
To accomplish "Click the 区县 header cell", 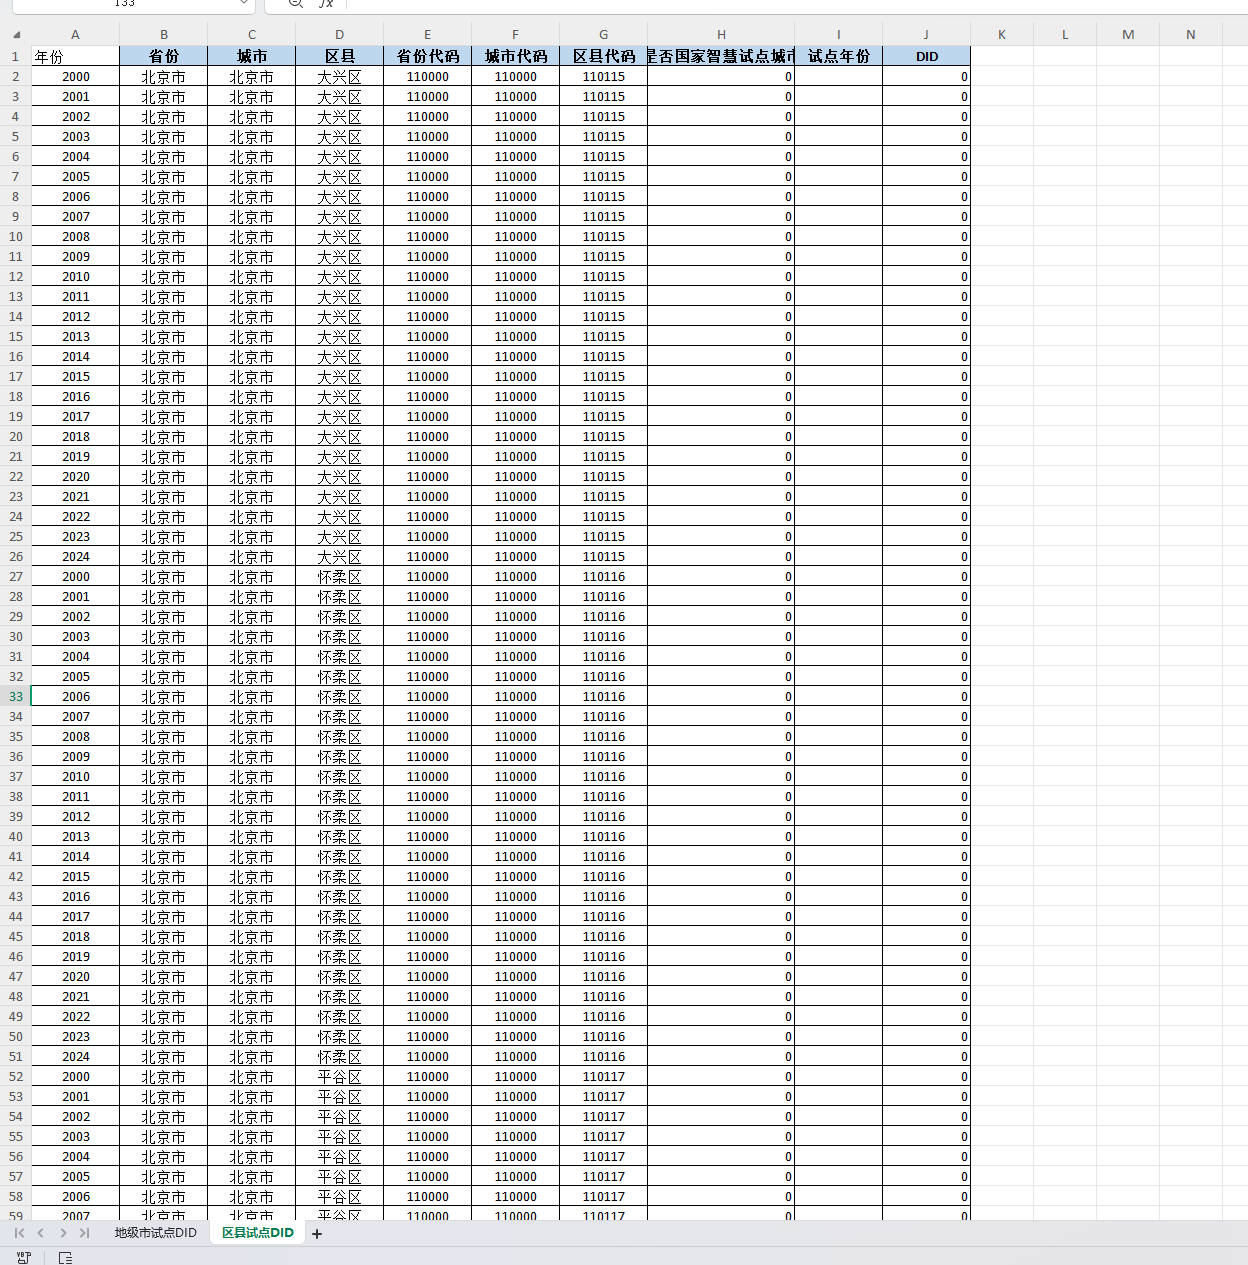I will pos(339,56).
